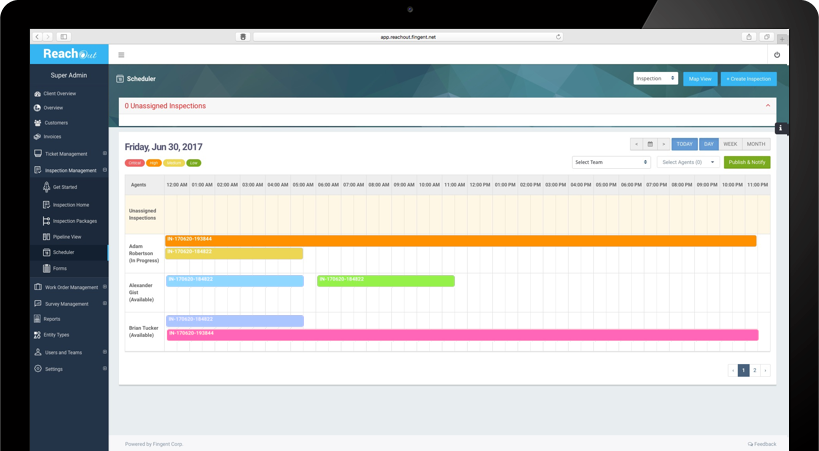Click the info icon on right edge
The width and height of the screenshot is (819, 451).
click(781, 128)
